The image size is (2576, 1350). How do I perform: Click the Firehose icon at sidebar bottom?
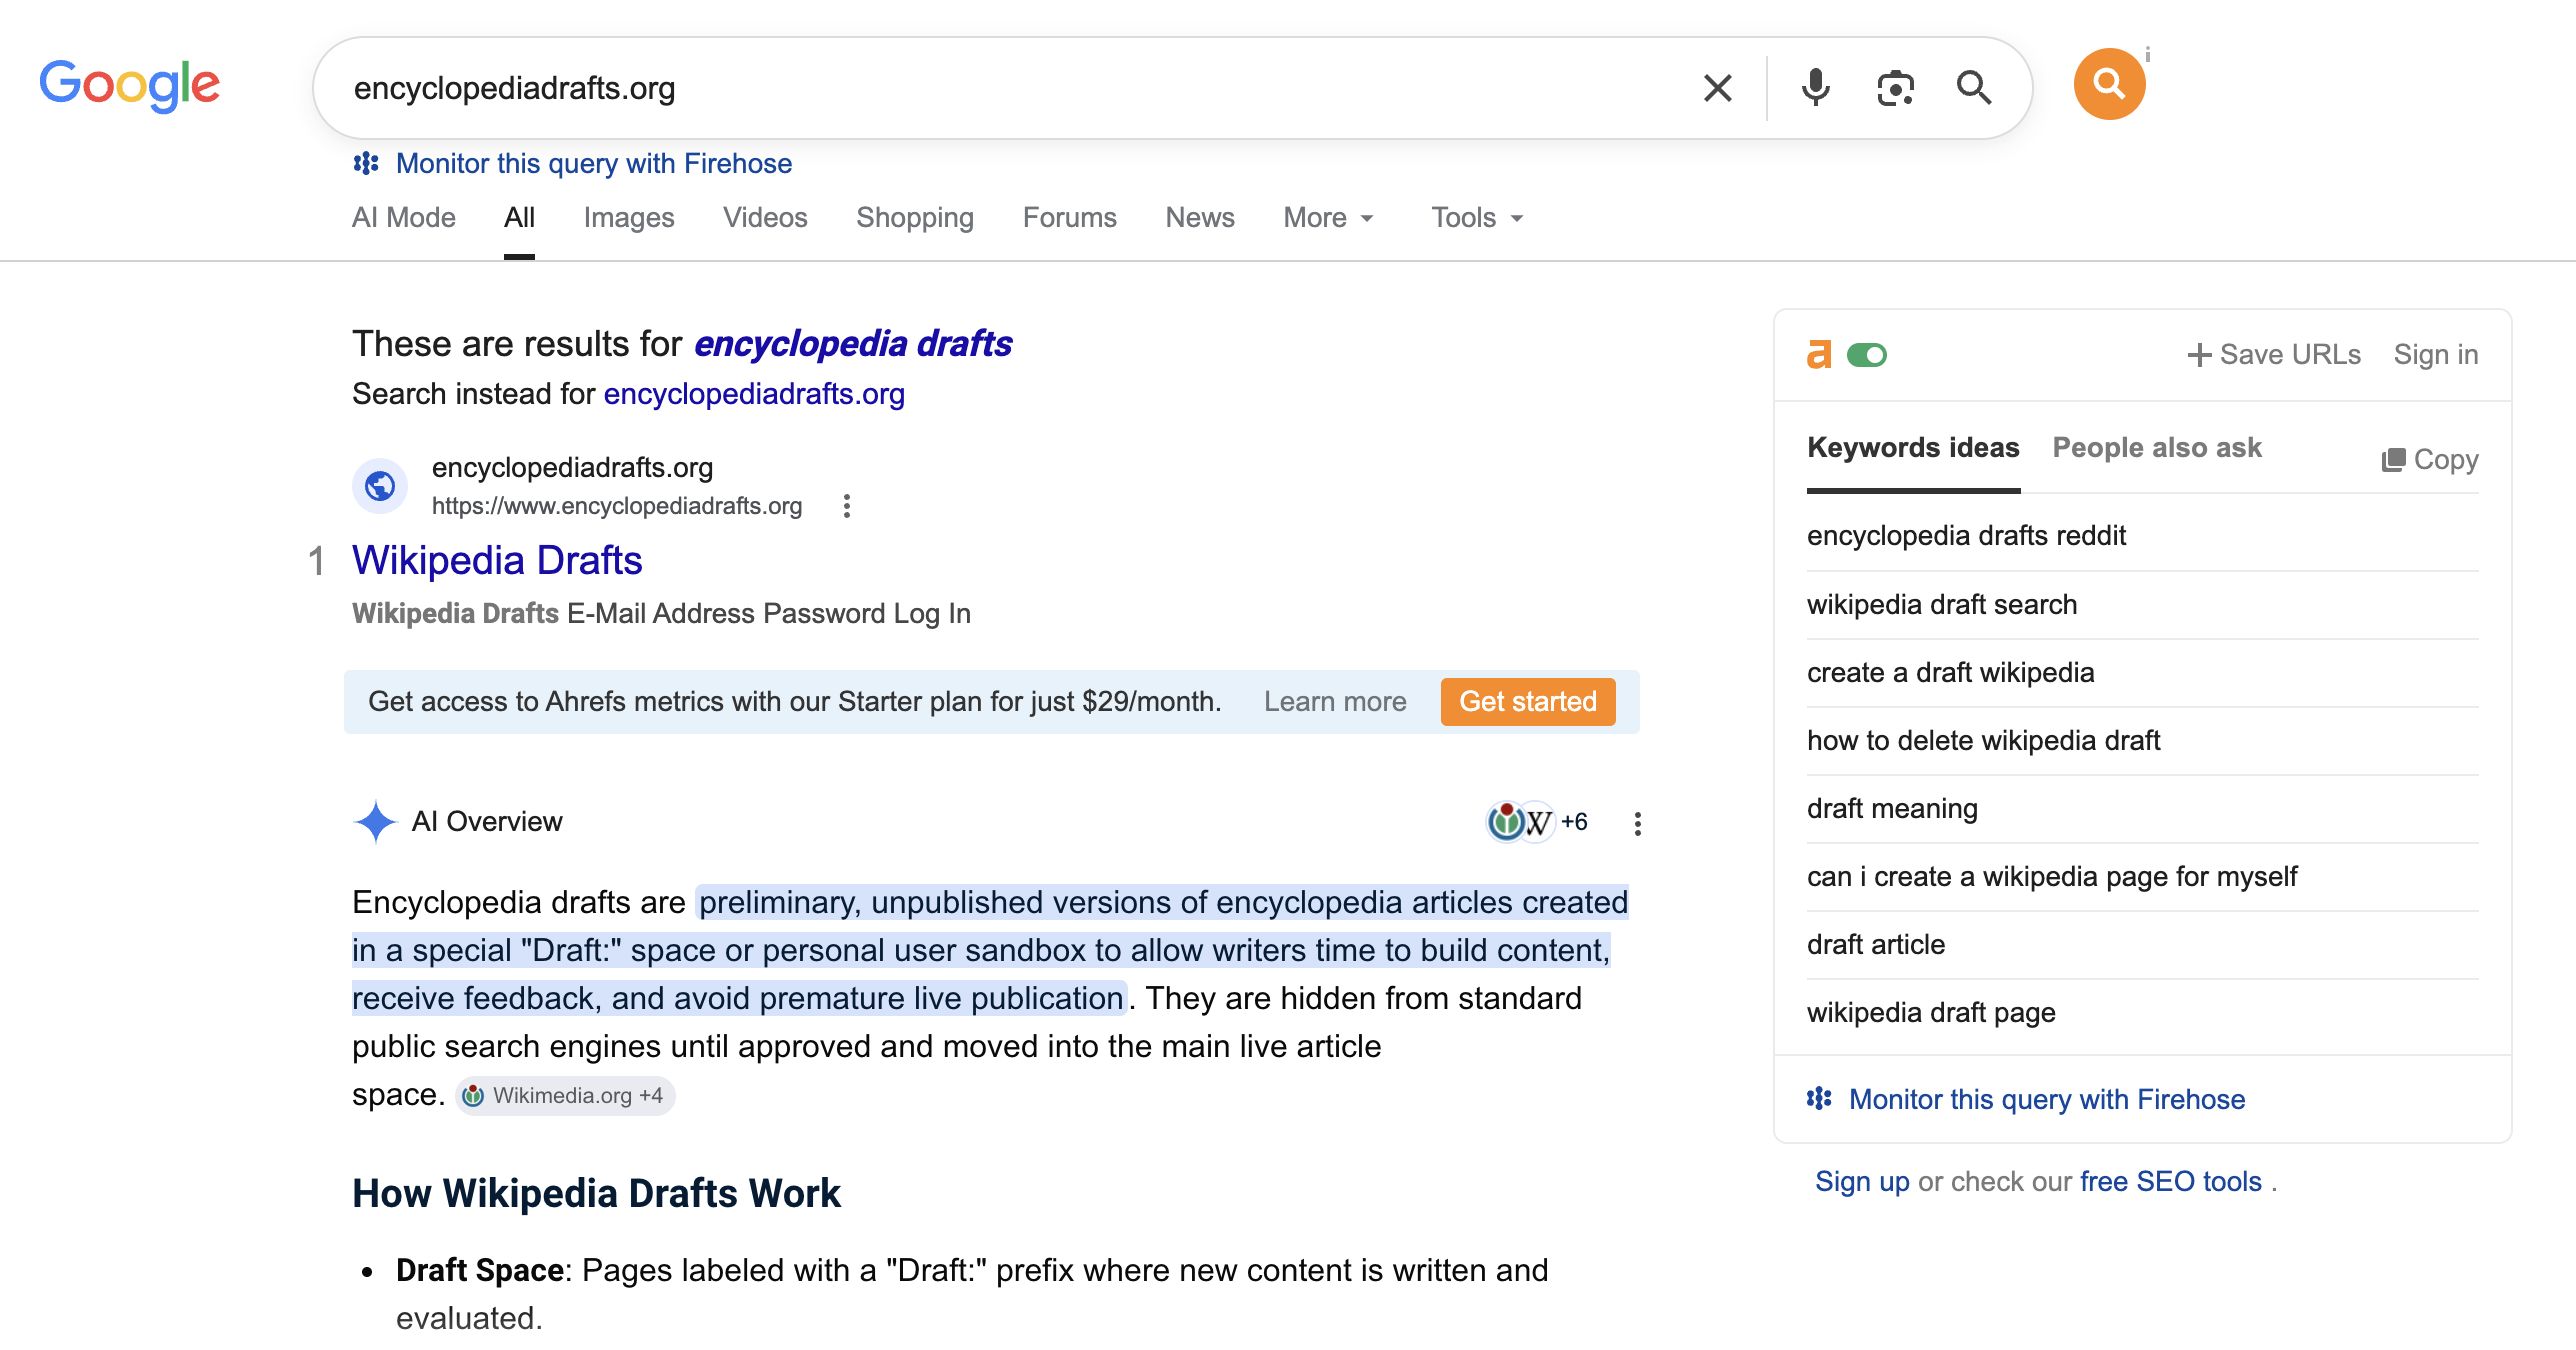(x=1819, y=1099)
